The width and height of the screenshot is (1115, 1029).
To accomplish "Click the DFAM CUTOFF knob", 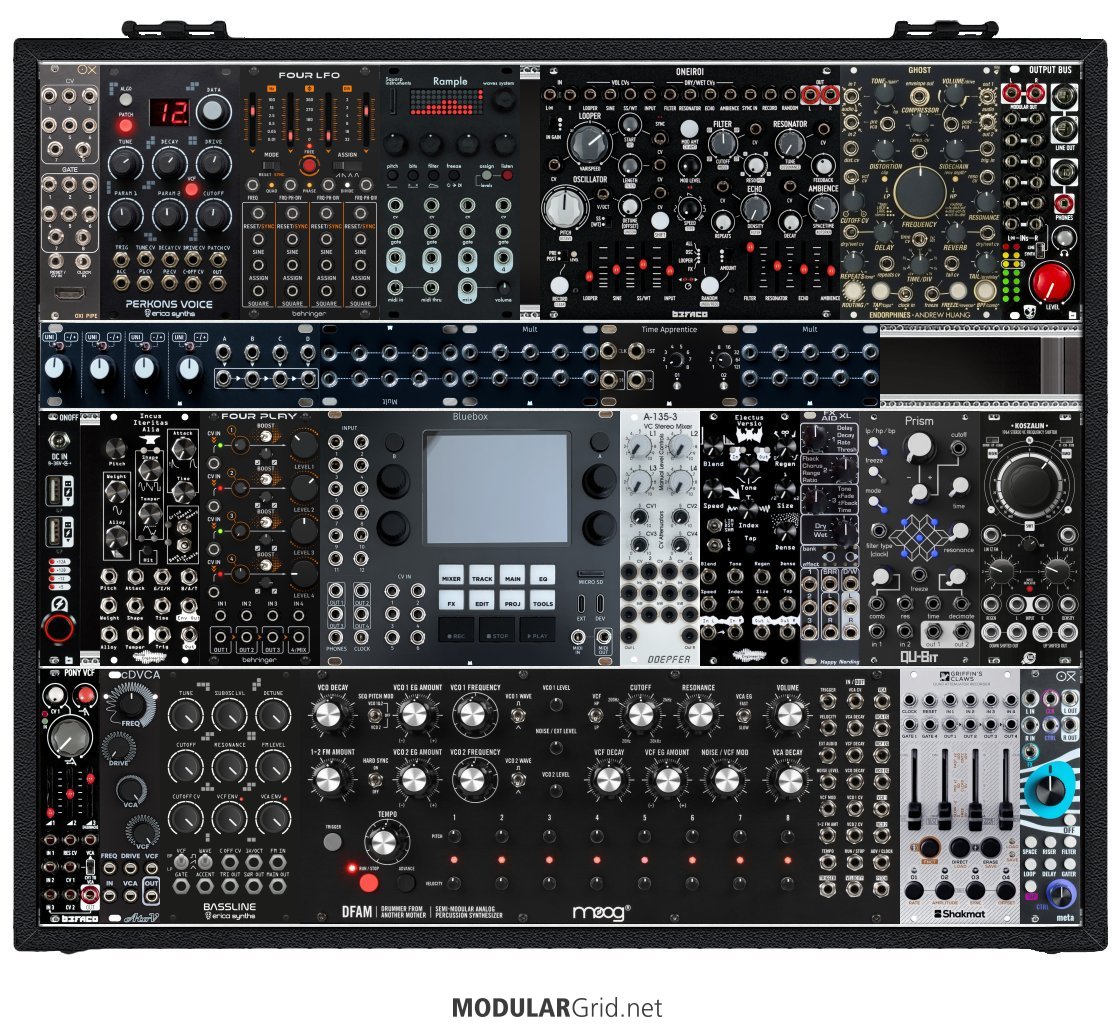I will (640, 715).
